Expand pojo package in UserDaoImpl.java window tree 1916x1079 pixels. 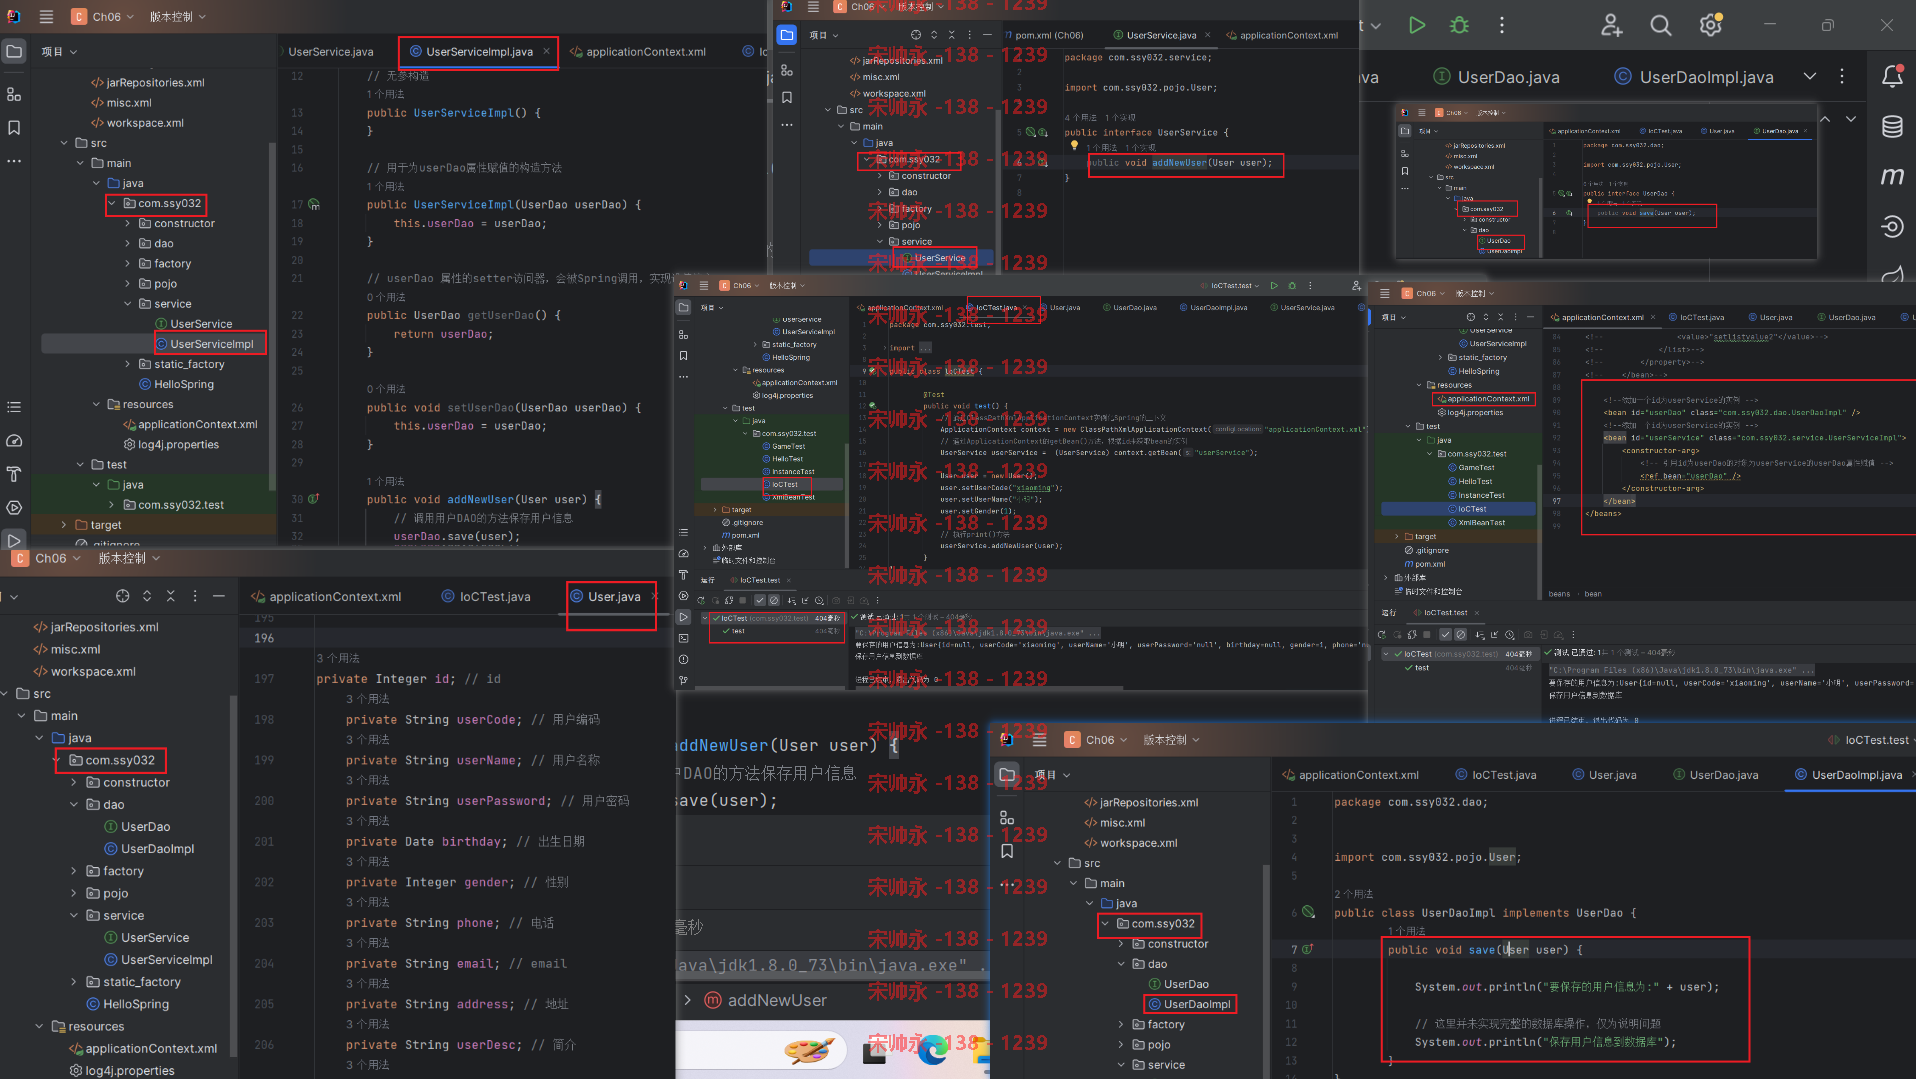pyautogui.click(x=1121, y=1044)
